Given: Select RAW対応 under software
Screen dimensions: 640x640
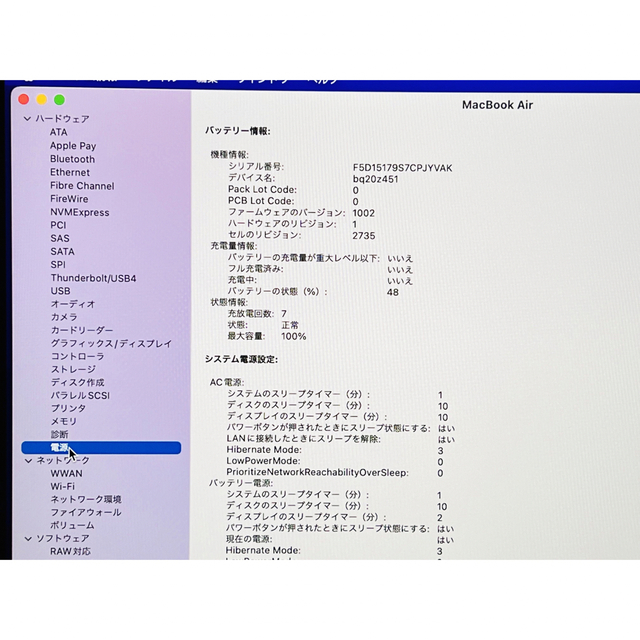Looking at the screenshot, I should tap(70, 551).
